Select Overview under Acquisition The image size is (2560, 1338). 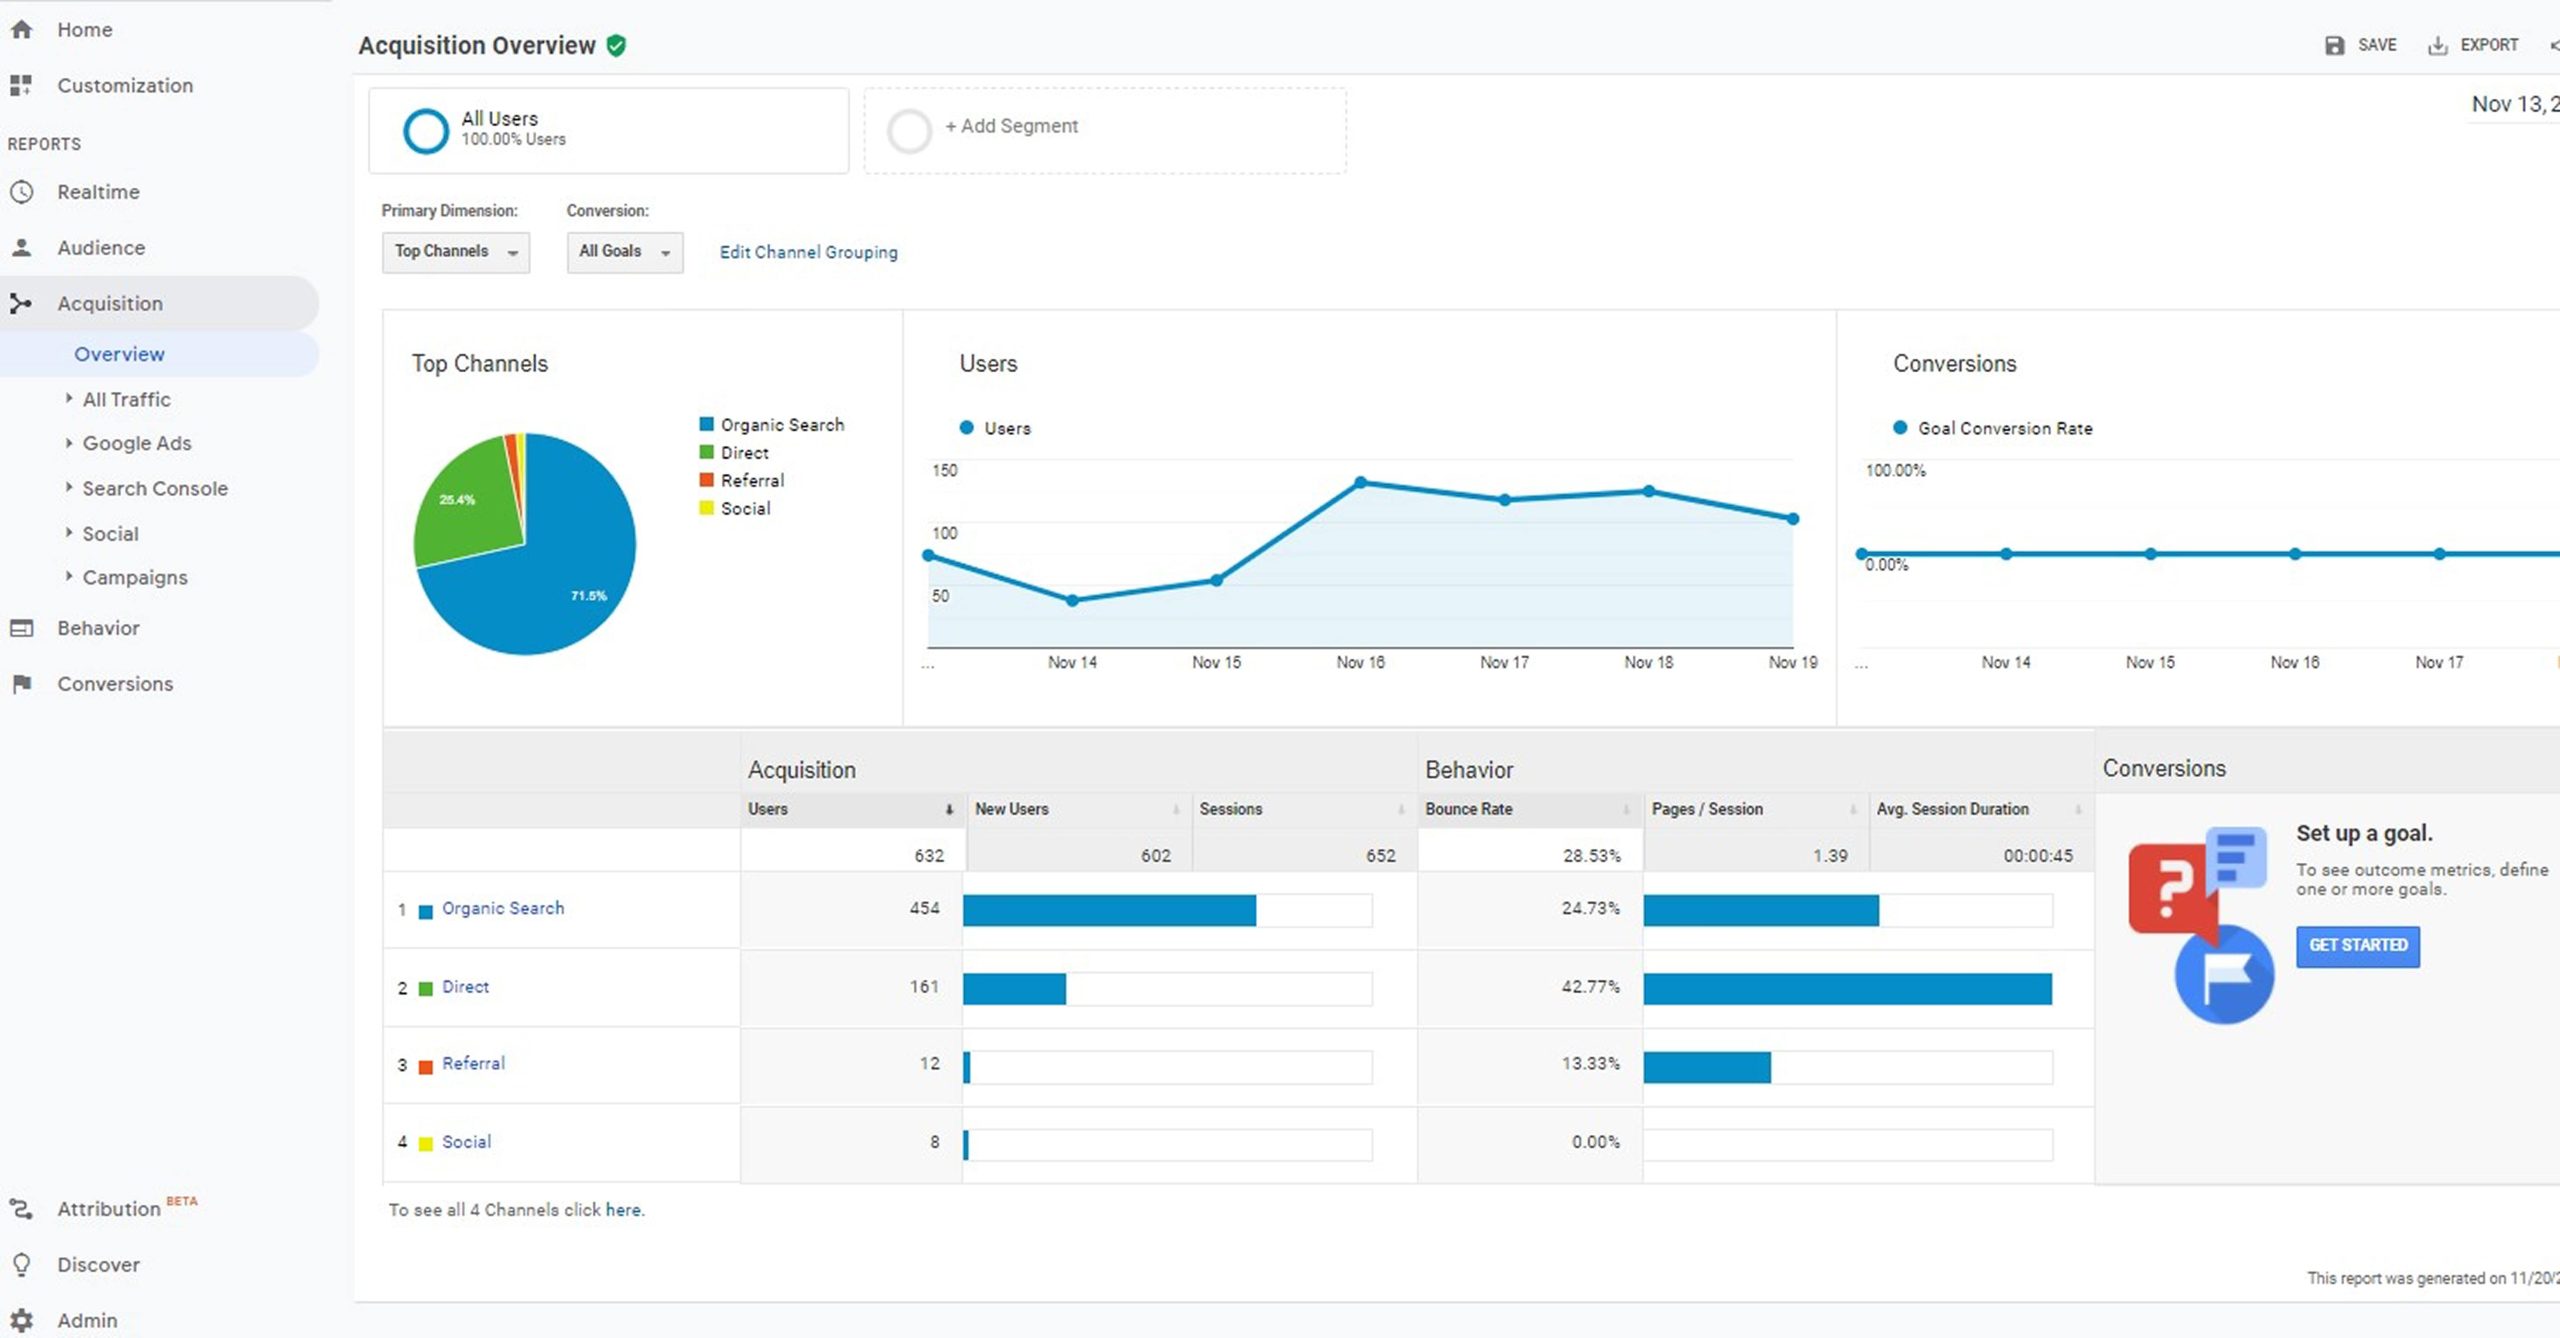pyautogui.click(x=119, y=354)
